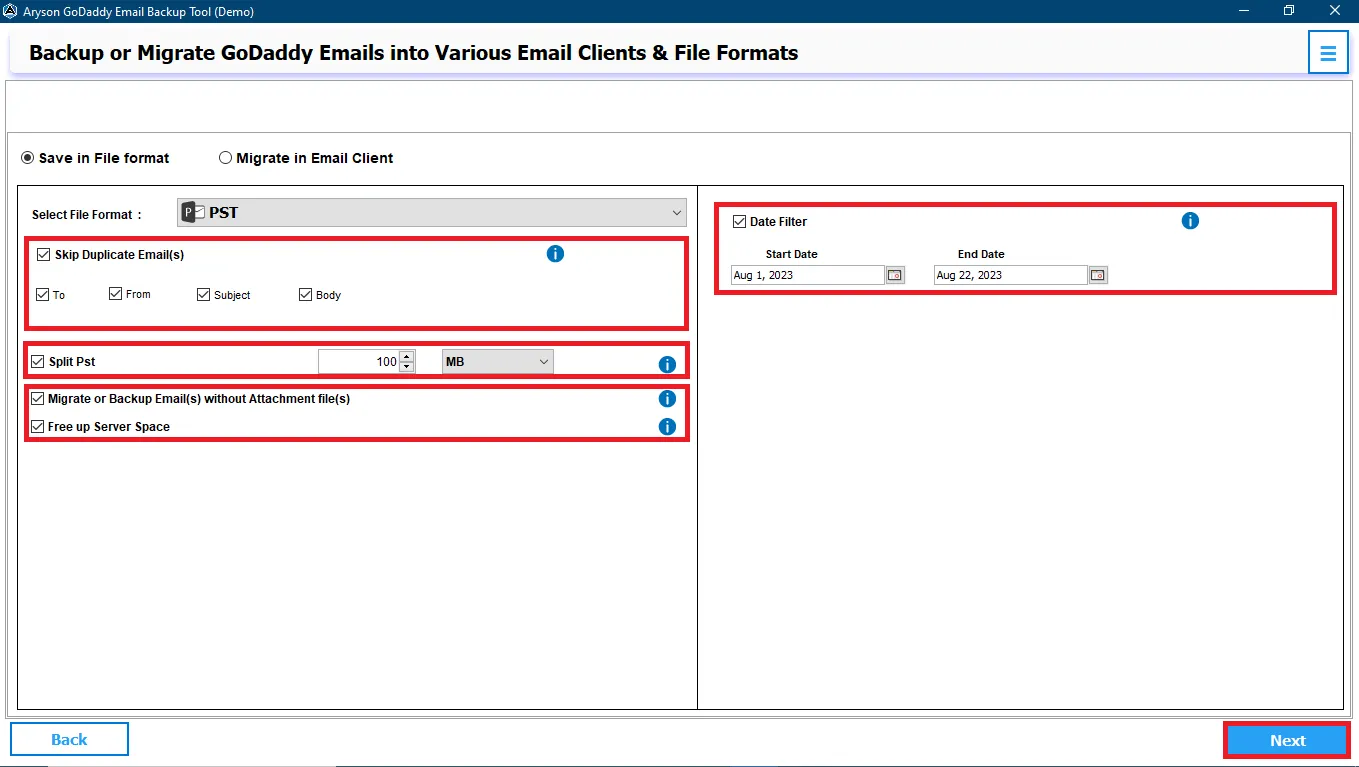Increase split size with up arrow

click(x=407, y=356)
